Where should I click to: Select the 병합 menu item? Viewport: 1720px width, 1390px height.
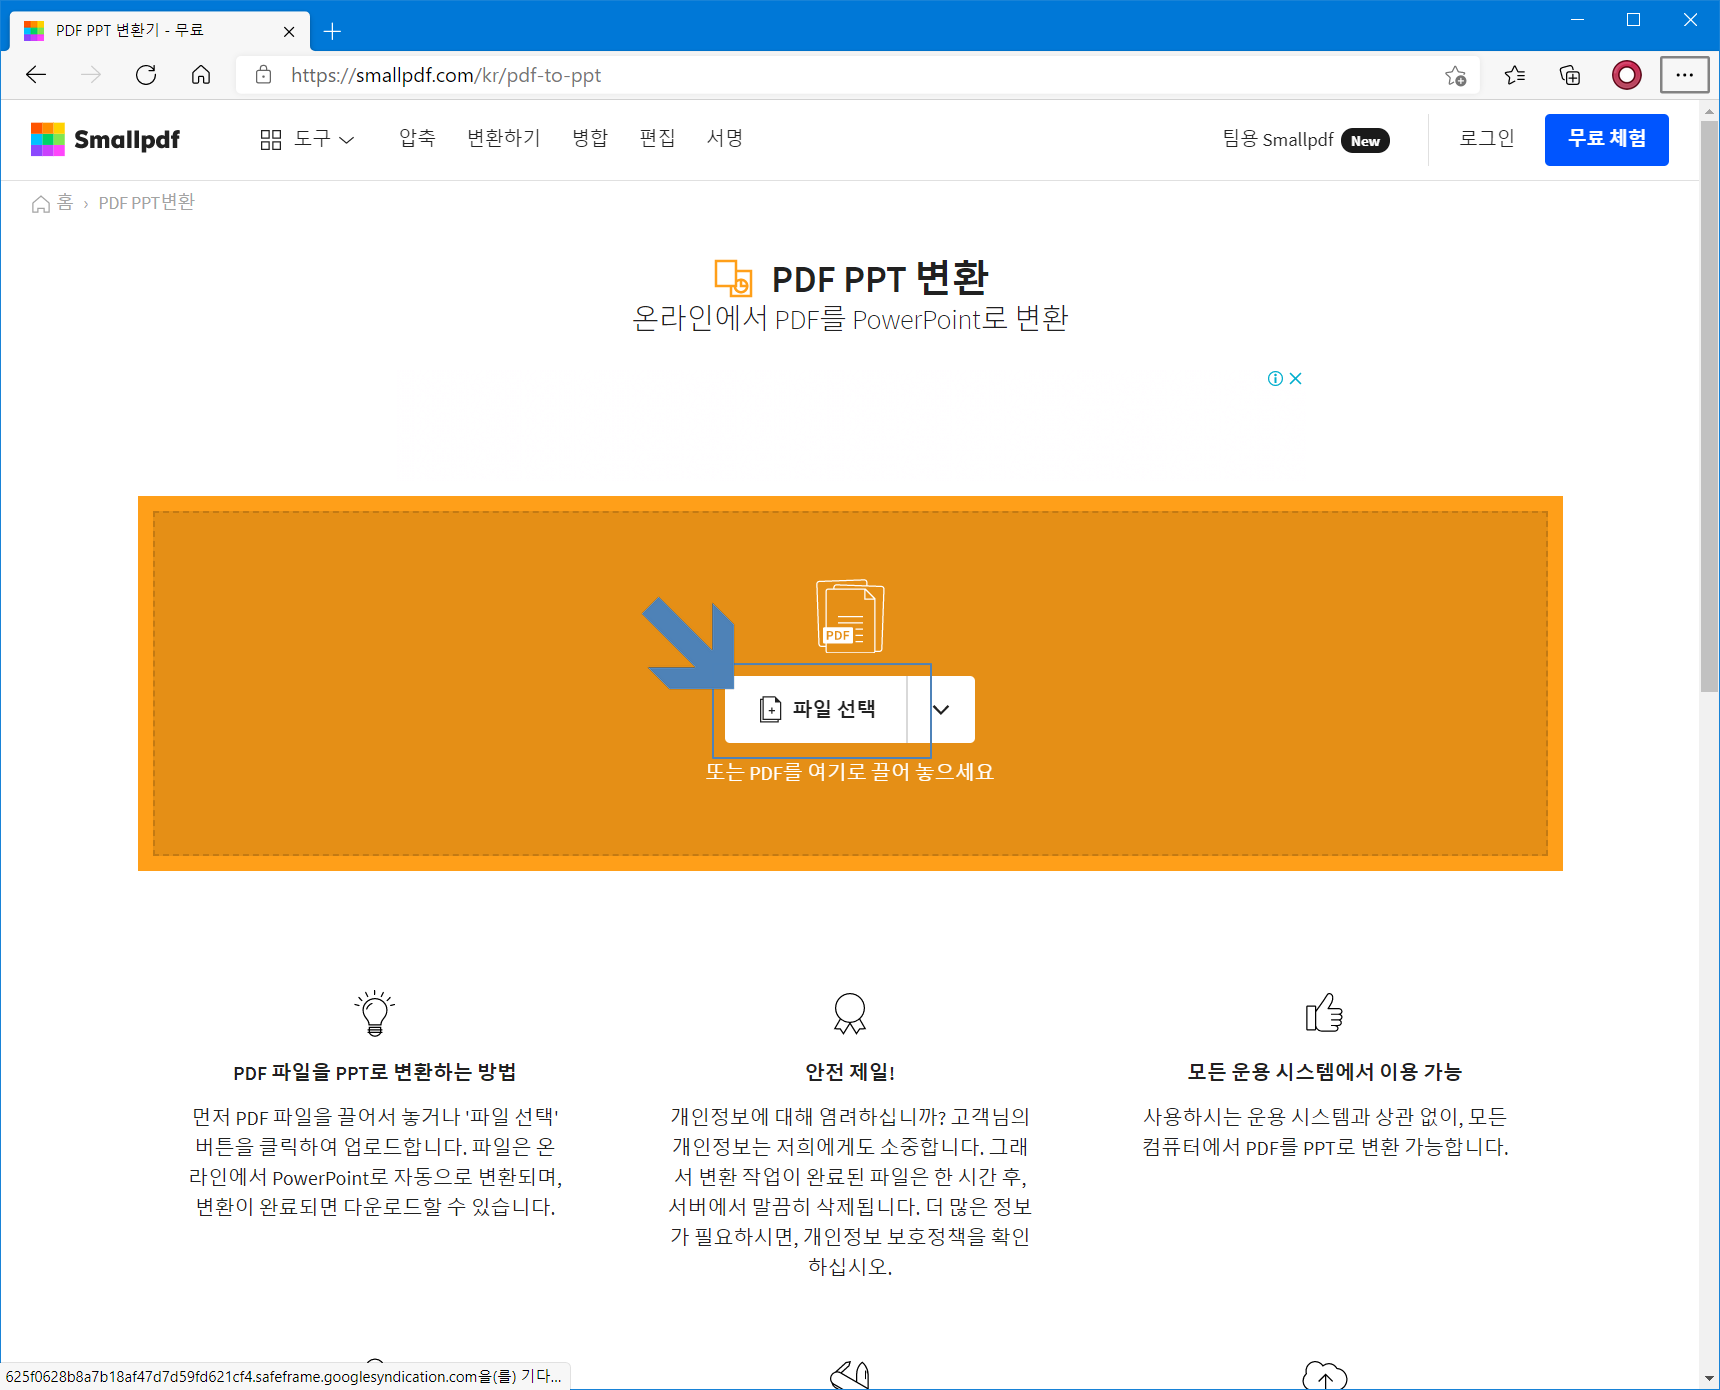pos(590,138)
